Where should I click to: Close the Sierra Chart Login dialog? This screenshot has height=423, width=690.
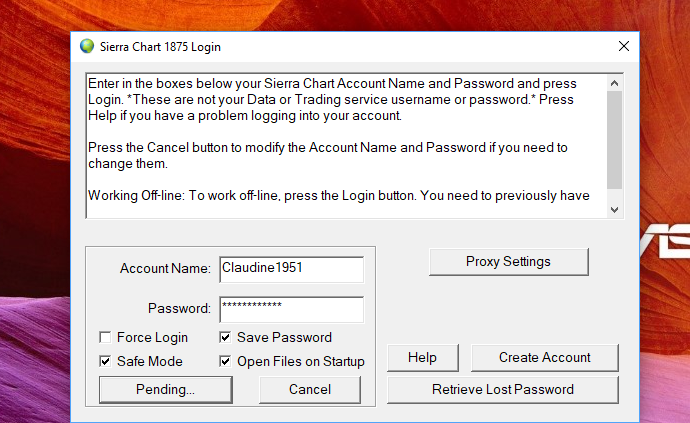624,46
